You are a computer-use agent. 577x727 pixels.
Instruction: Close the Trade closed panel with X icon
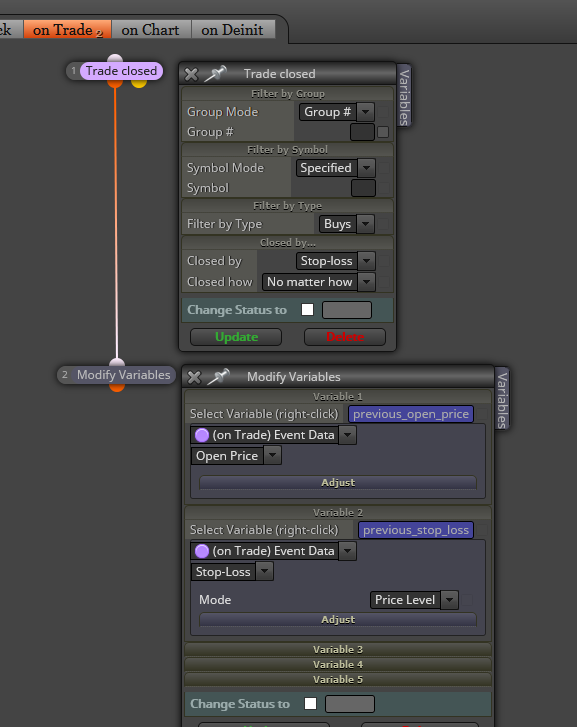point(191,74)
